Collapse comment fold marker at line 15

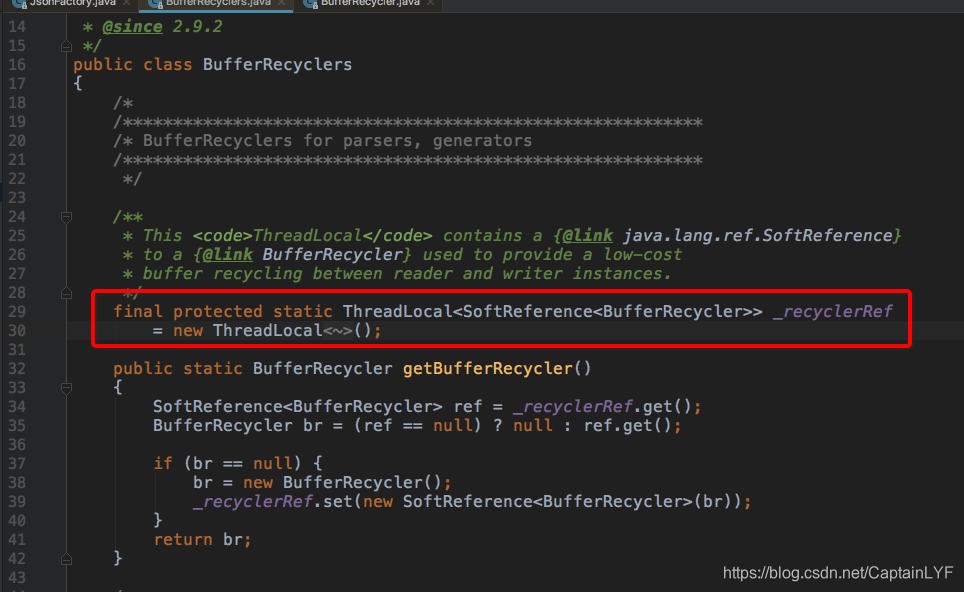[x=66, y=46]
